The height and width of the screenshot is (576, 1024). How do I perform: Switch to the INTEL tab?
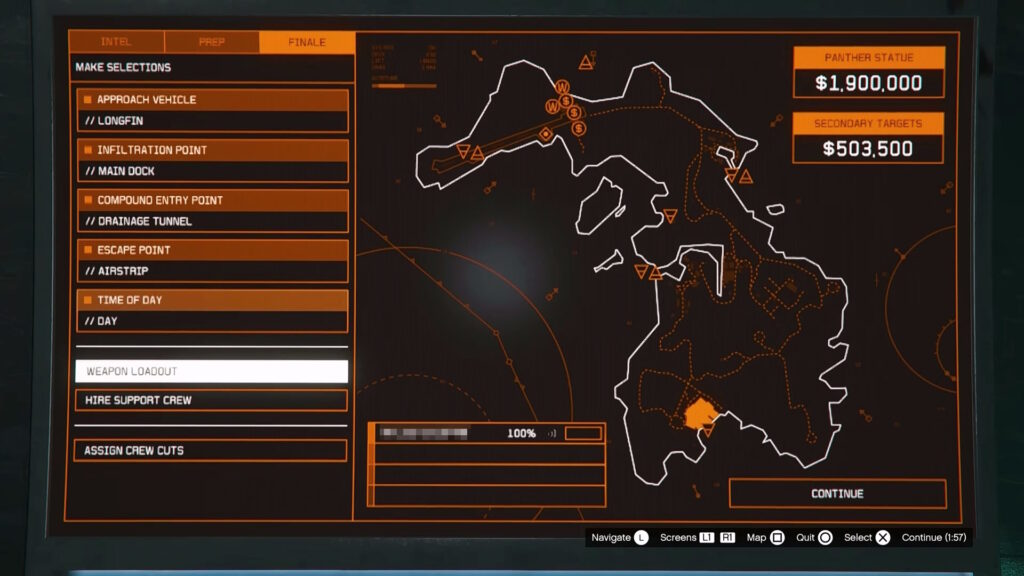click(116, 42)
